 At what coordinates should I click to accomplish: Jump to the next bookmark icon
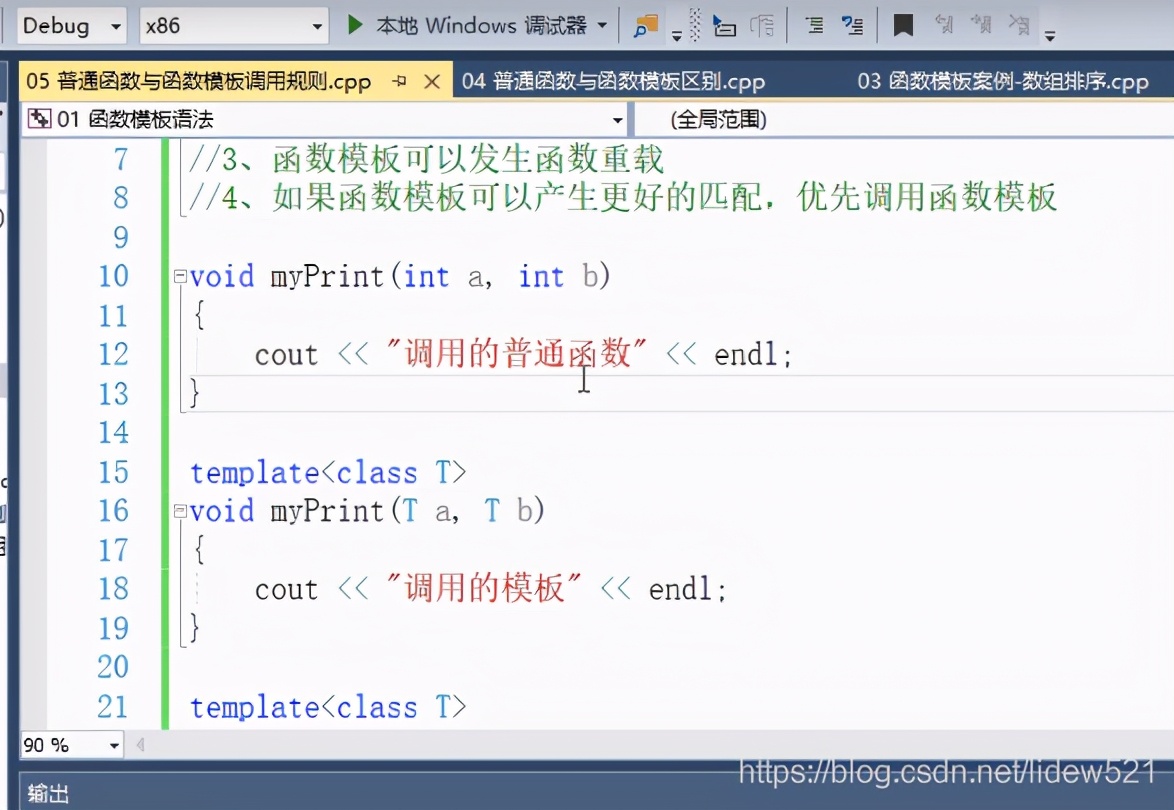point(982,25)
